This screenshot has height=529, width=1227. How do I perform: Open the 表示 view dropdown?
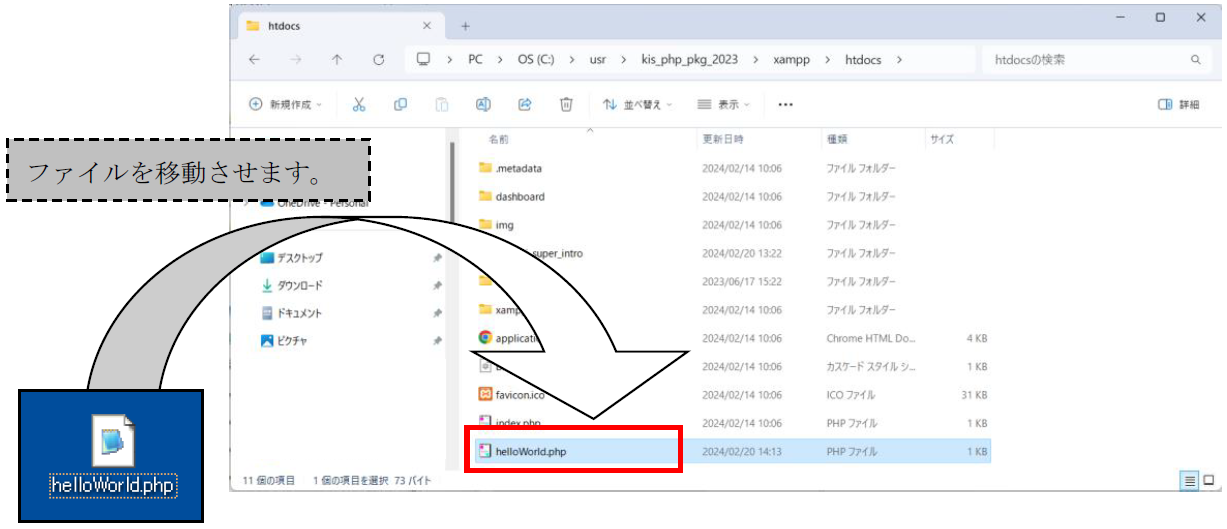tap(725, 104)
